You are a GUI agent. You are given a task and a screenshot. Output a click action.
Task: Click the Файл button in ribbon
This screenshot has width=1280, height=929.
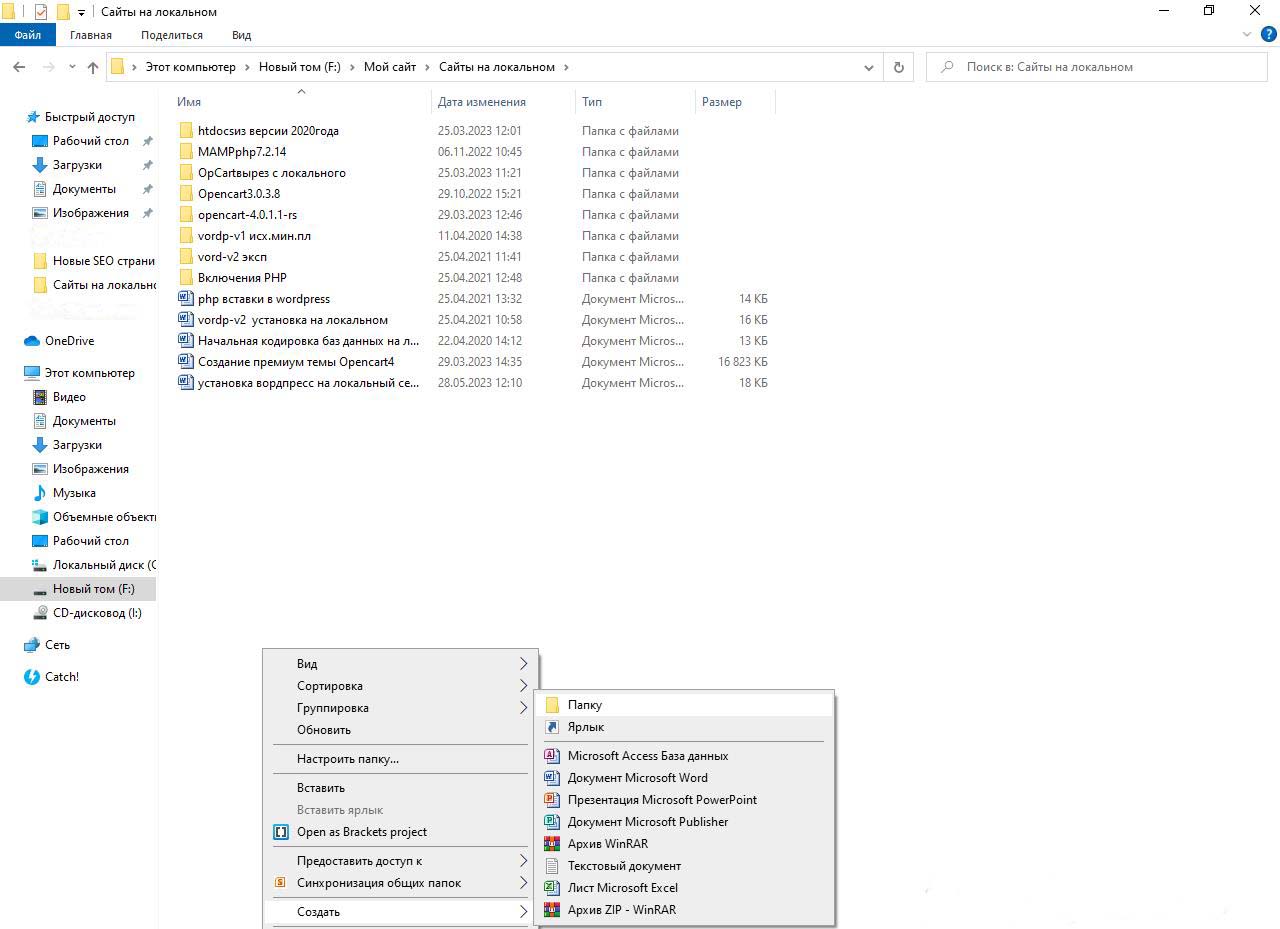click(28, 35)
